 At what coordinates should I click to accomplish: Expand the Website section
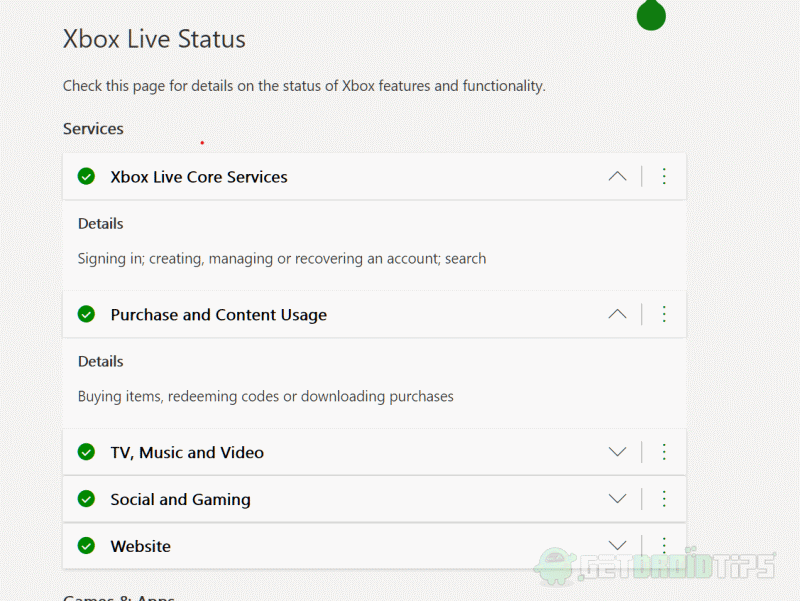coord(617,545)
